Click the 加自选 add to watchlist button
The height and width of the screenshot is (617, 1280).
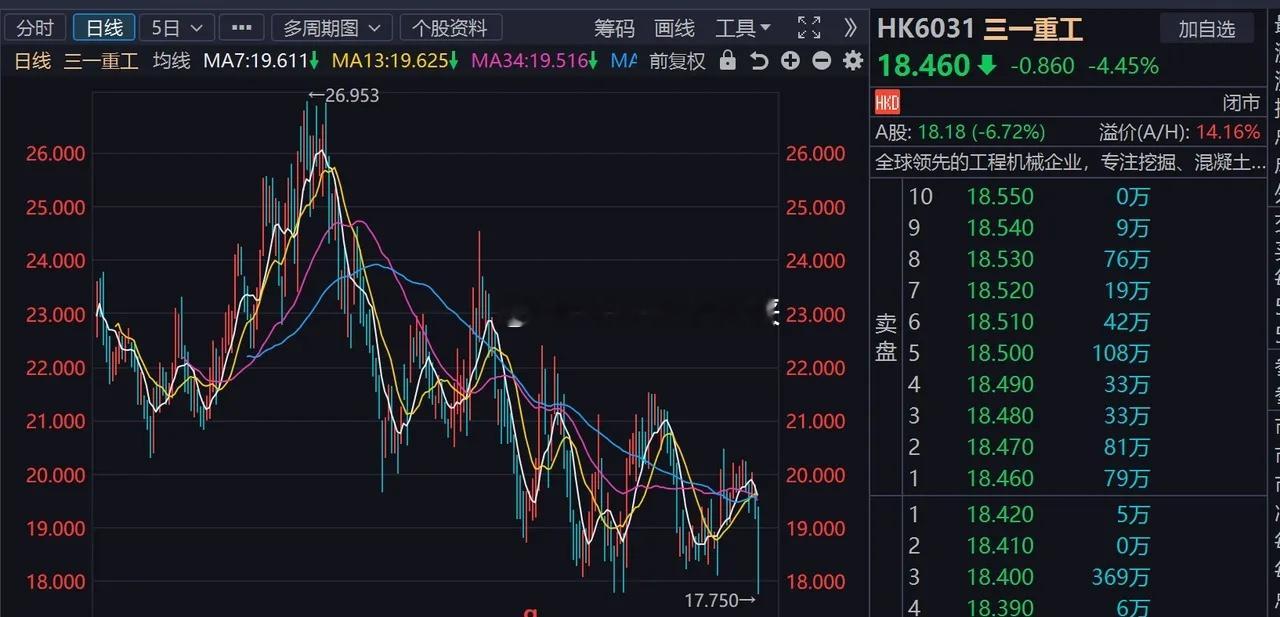[1207, 29]
